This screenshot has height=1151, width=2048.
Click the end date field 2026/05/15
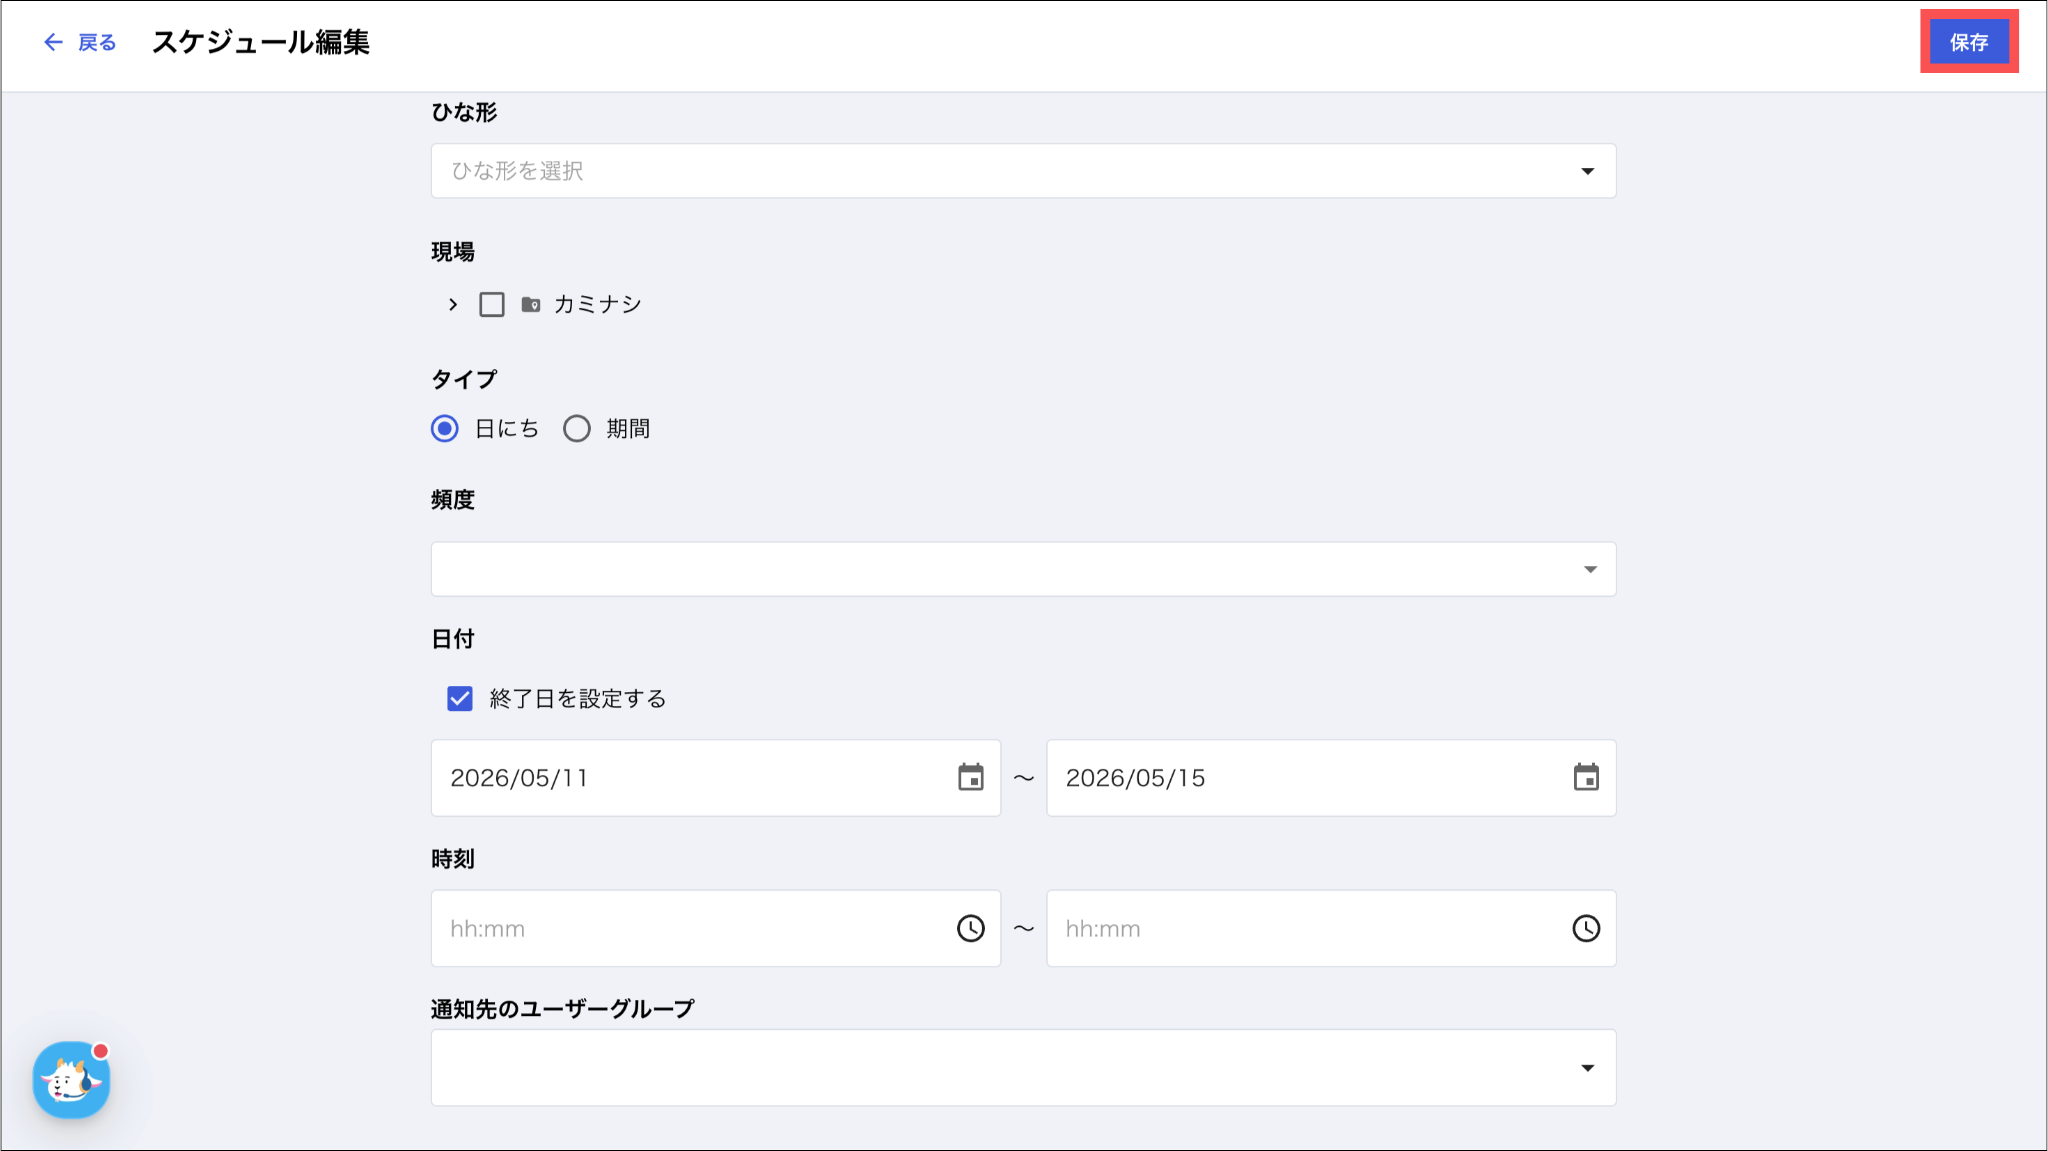point(1331,778)
